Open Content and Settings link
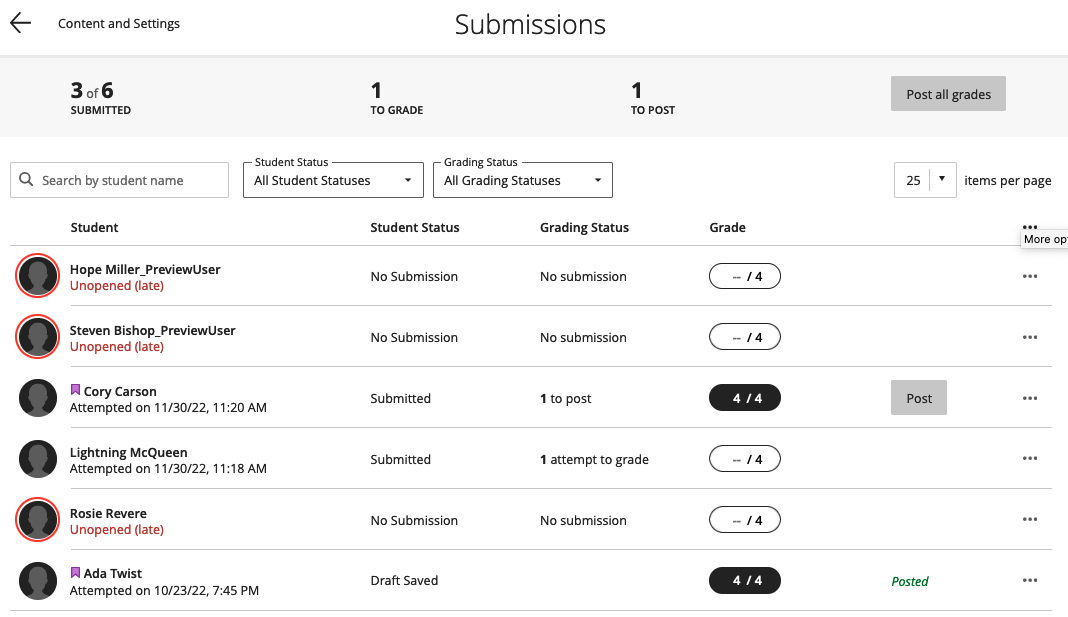 pos(119,24)
